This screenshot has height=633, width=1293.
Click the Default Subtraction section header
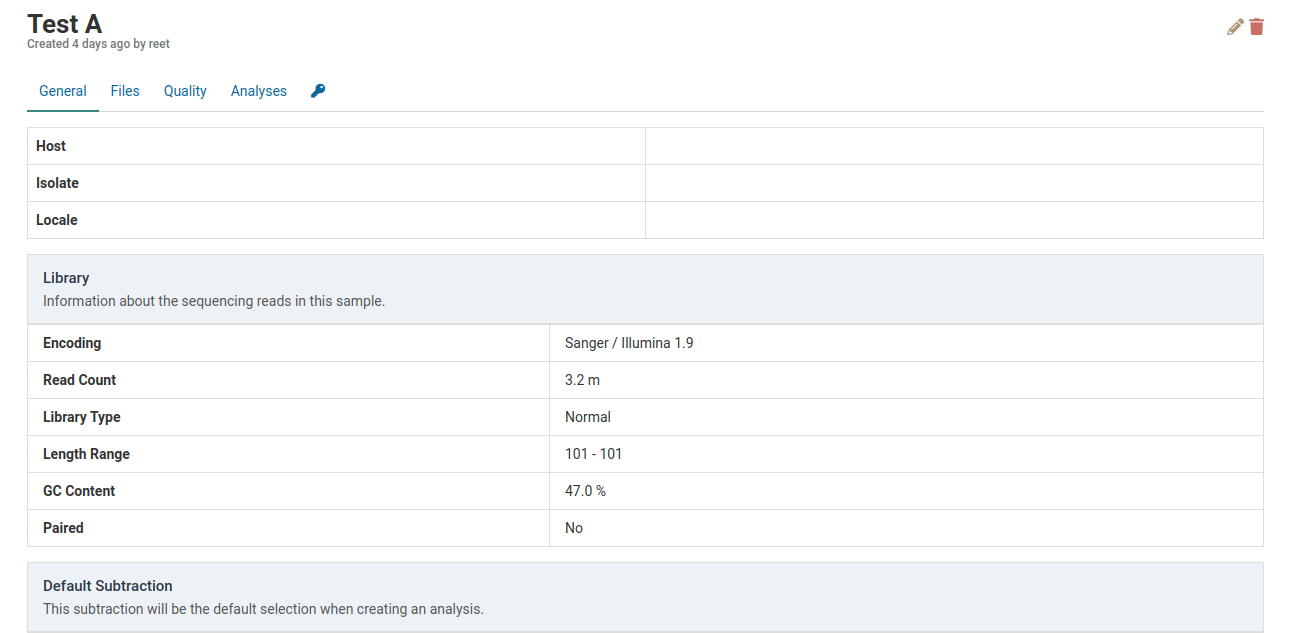click(108, 586)
